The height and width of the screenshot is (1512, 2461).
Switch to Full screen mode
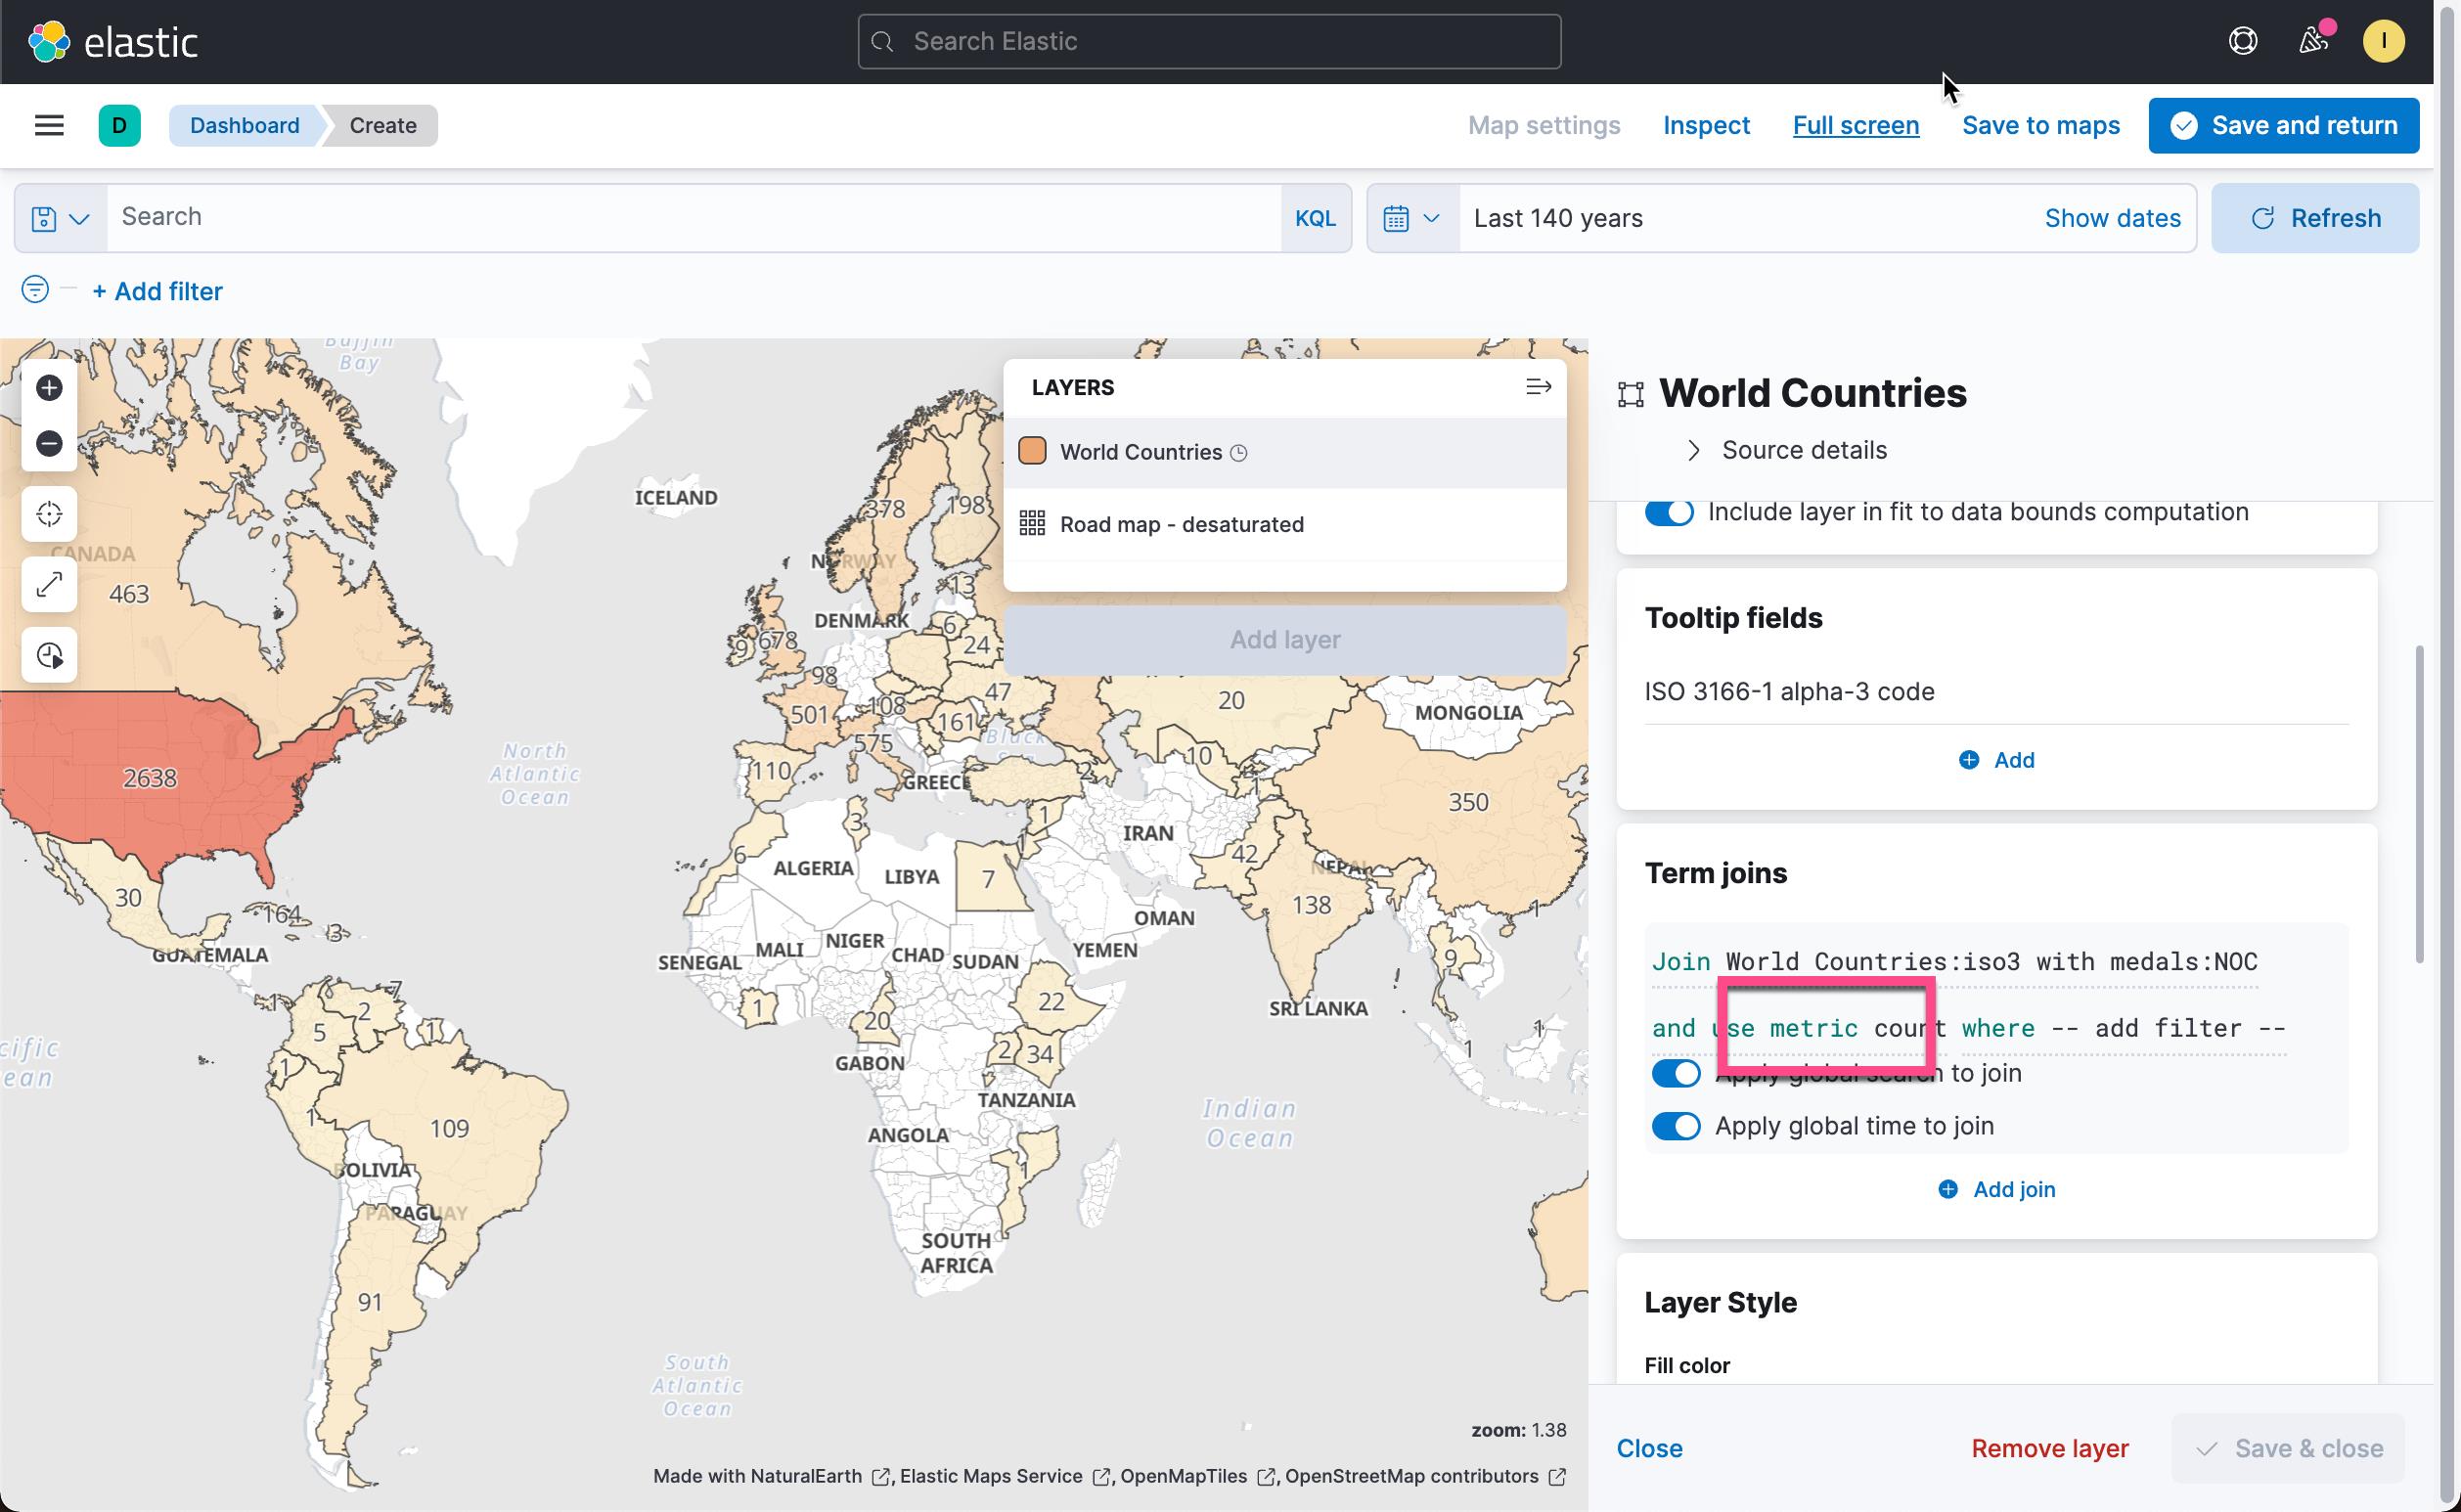coord(1855,125)
